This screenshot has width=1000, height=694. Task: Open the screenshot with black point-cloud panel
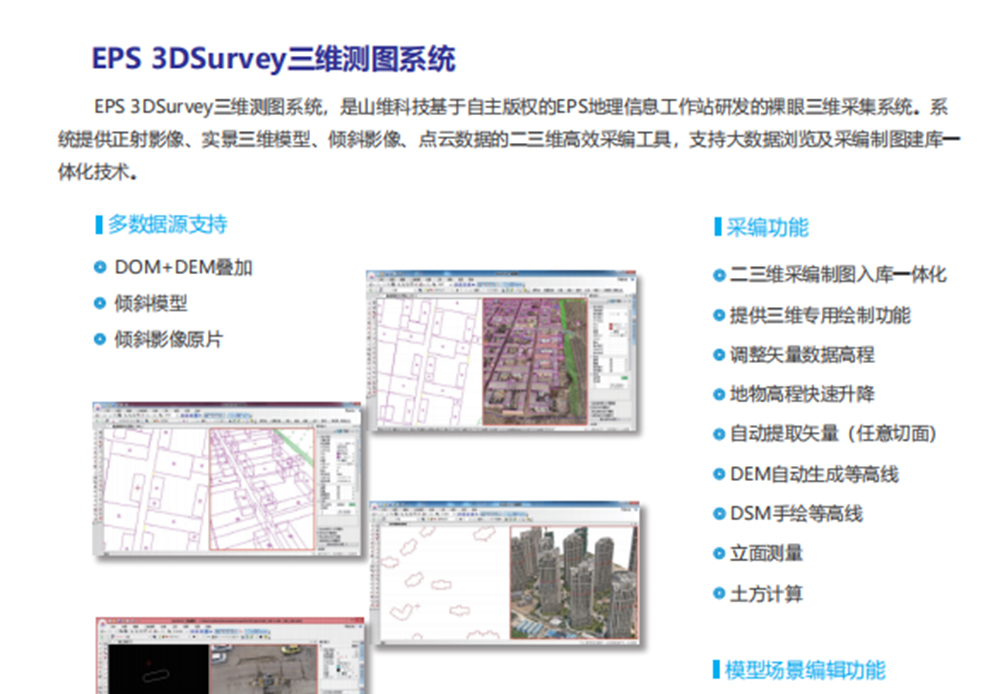230,656
